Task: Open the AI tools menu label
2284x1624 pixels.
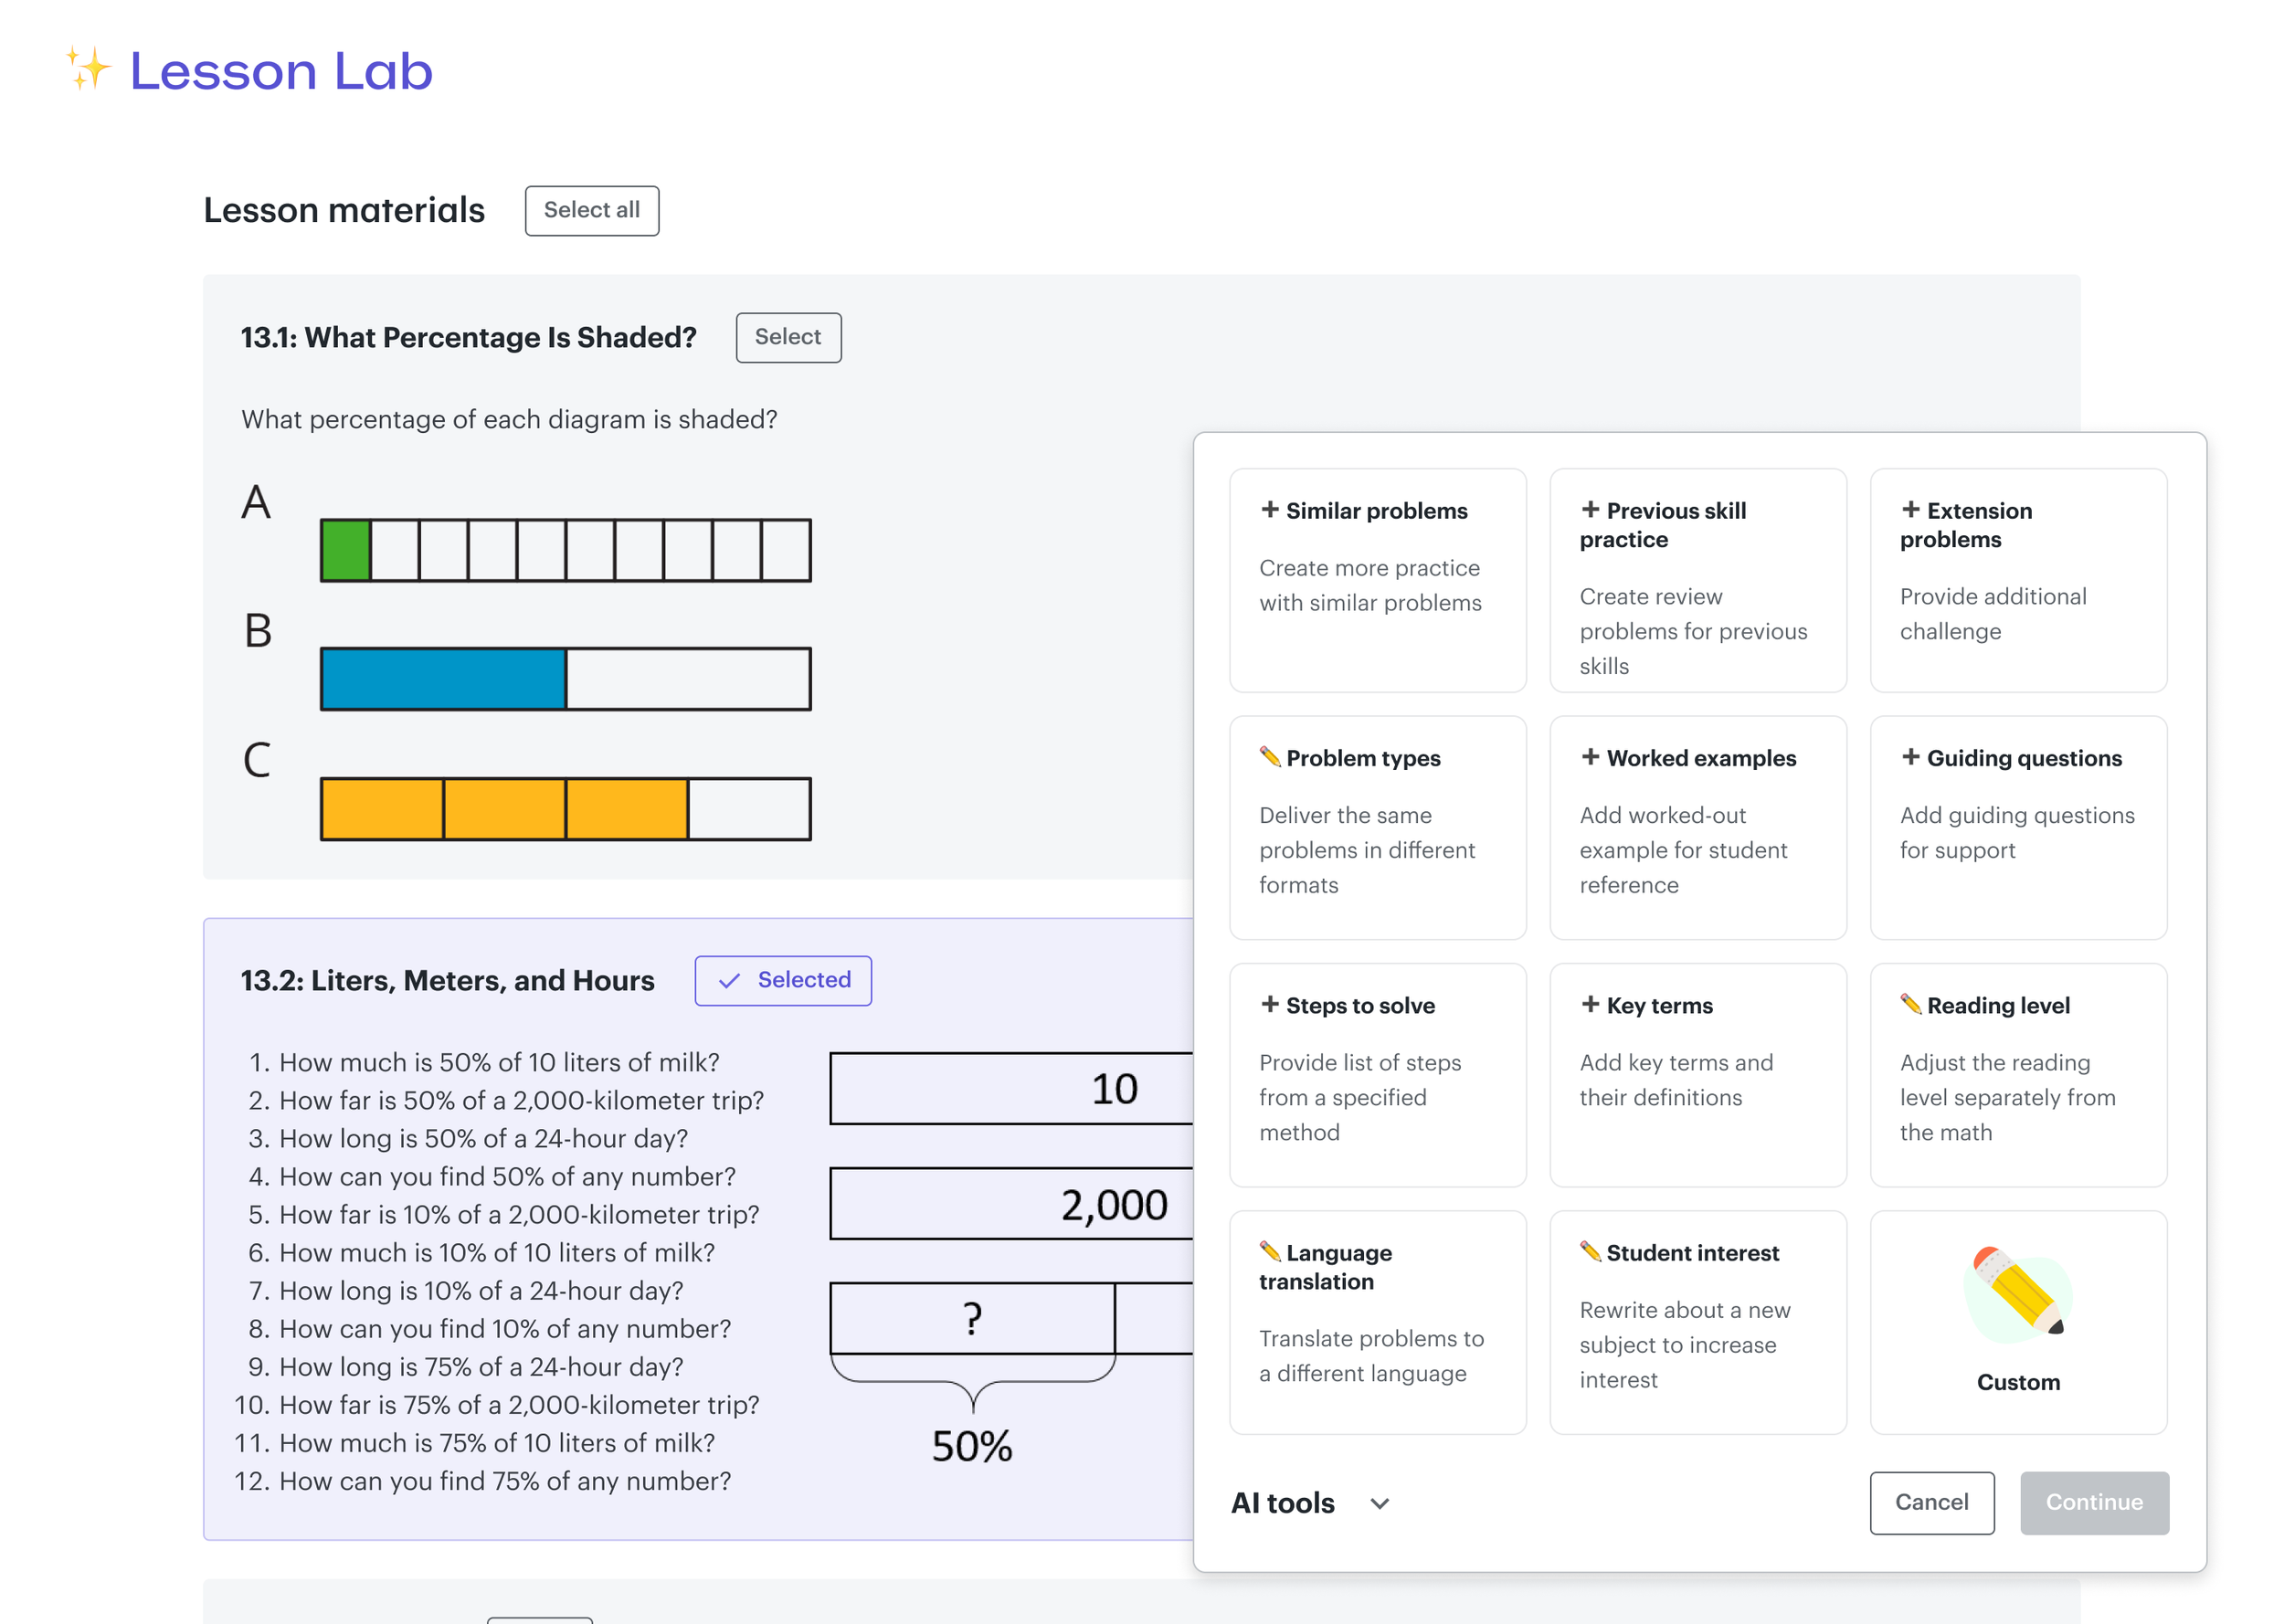Action: (1282, 1503)
